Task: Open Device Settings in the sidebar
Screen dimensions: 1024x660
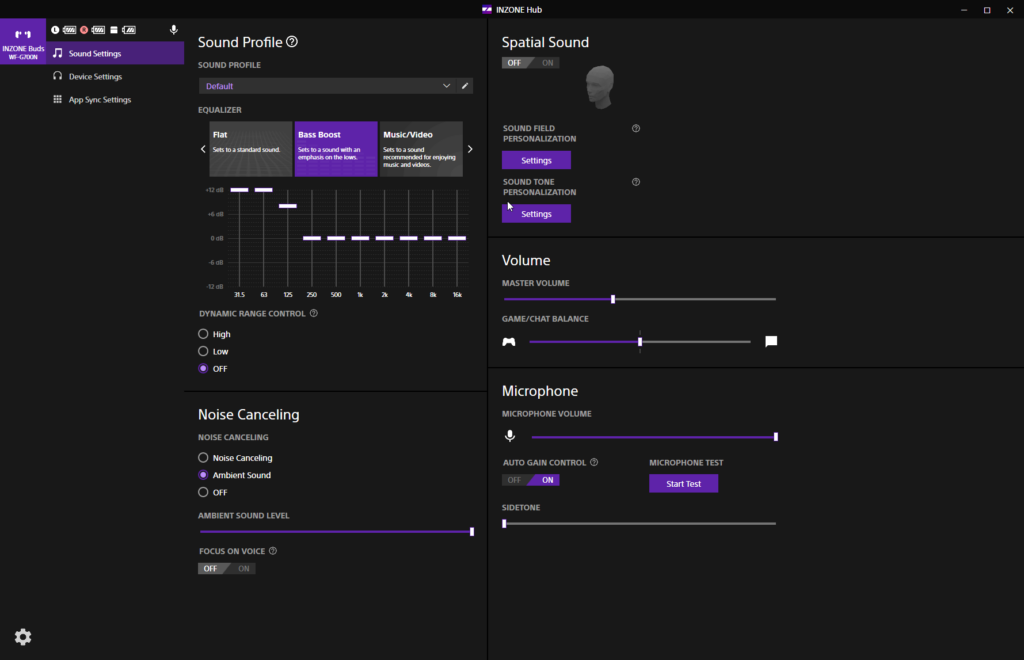Action: point(95,76)
